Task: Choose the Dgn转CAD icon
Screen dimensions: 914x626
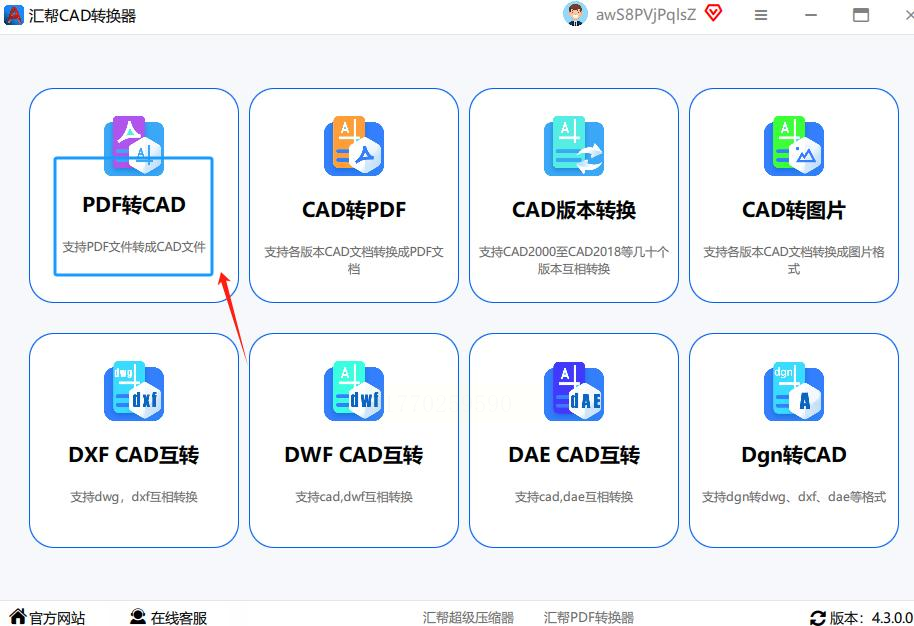Action: (x=793, y=391)
